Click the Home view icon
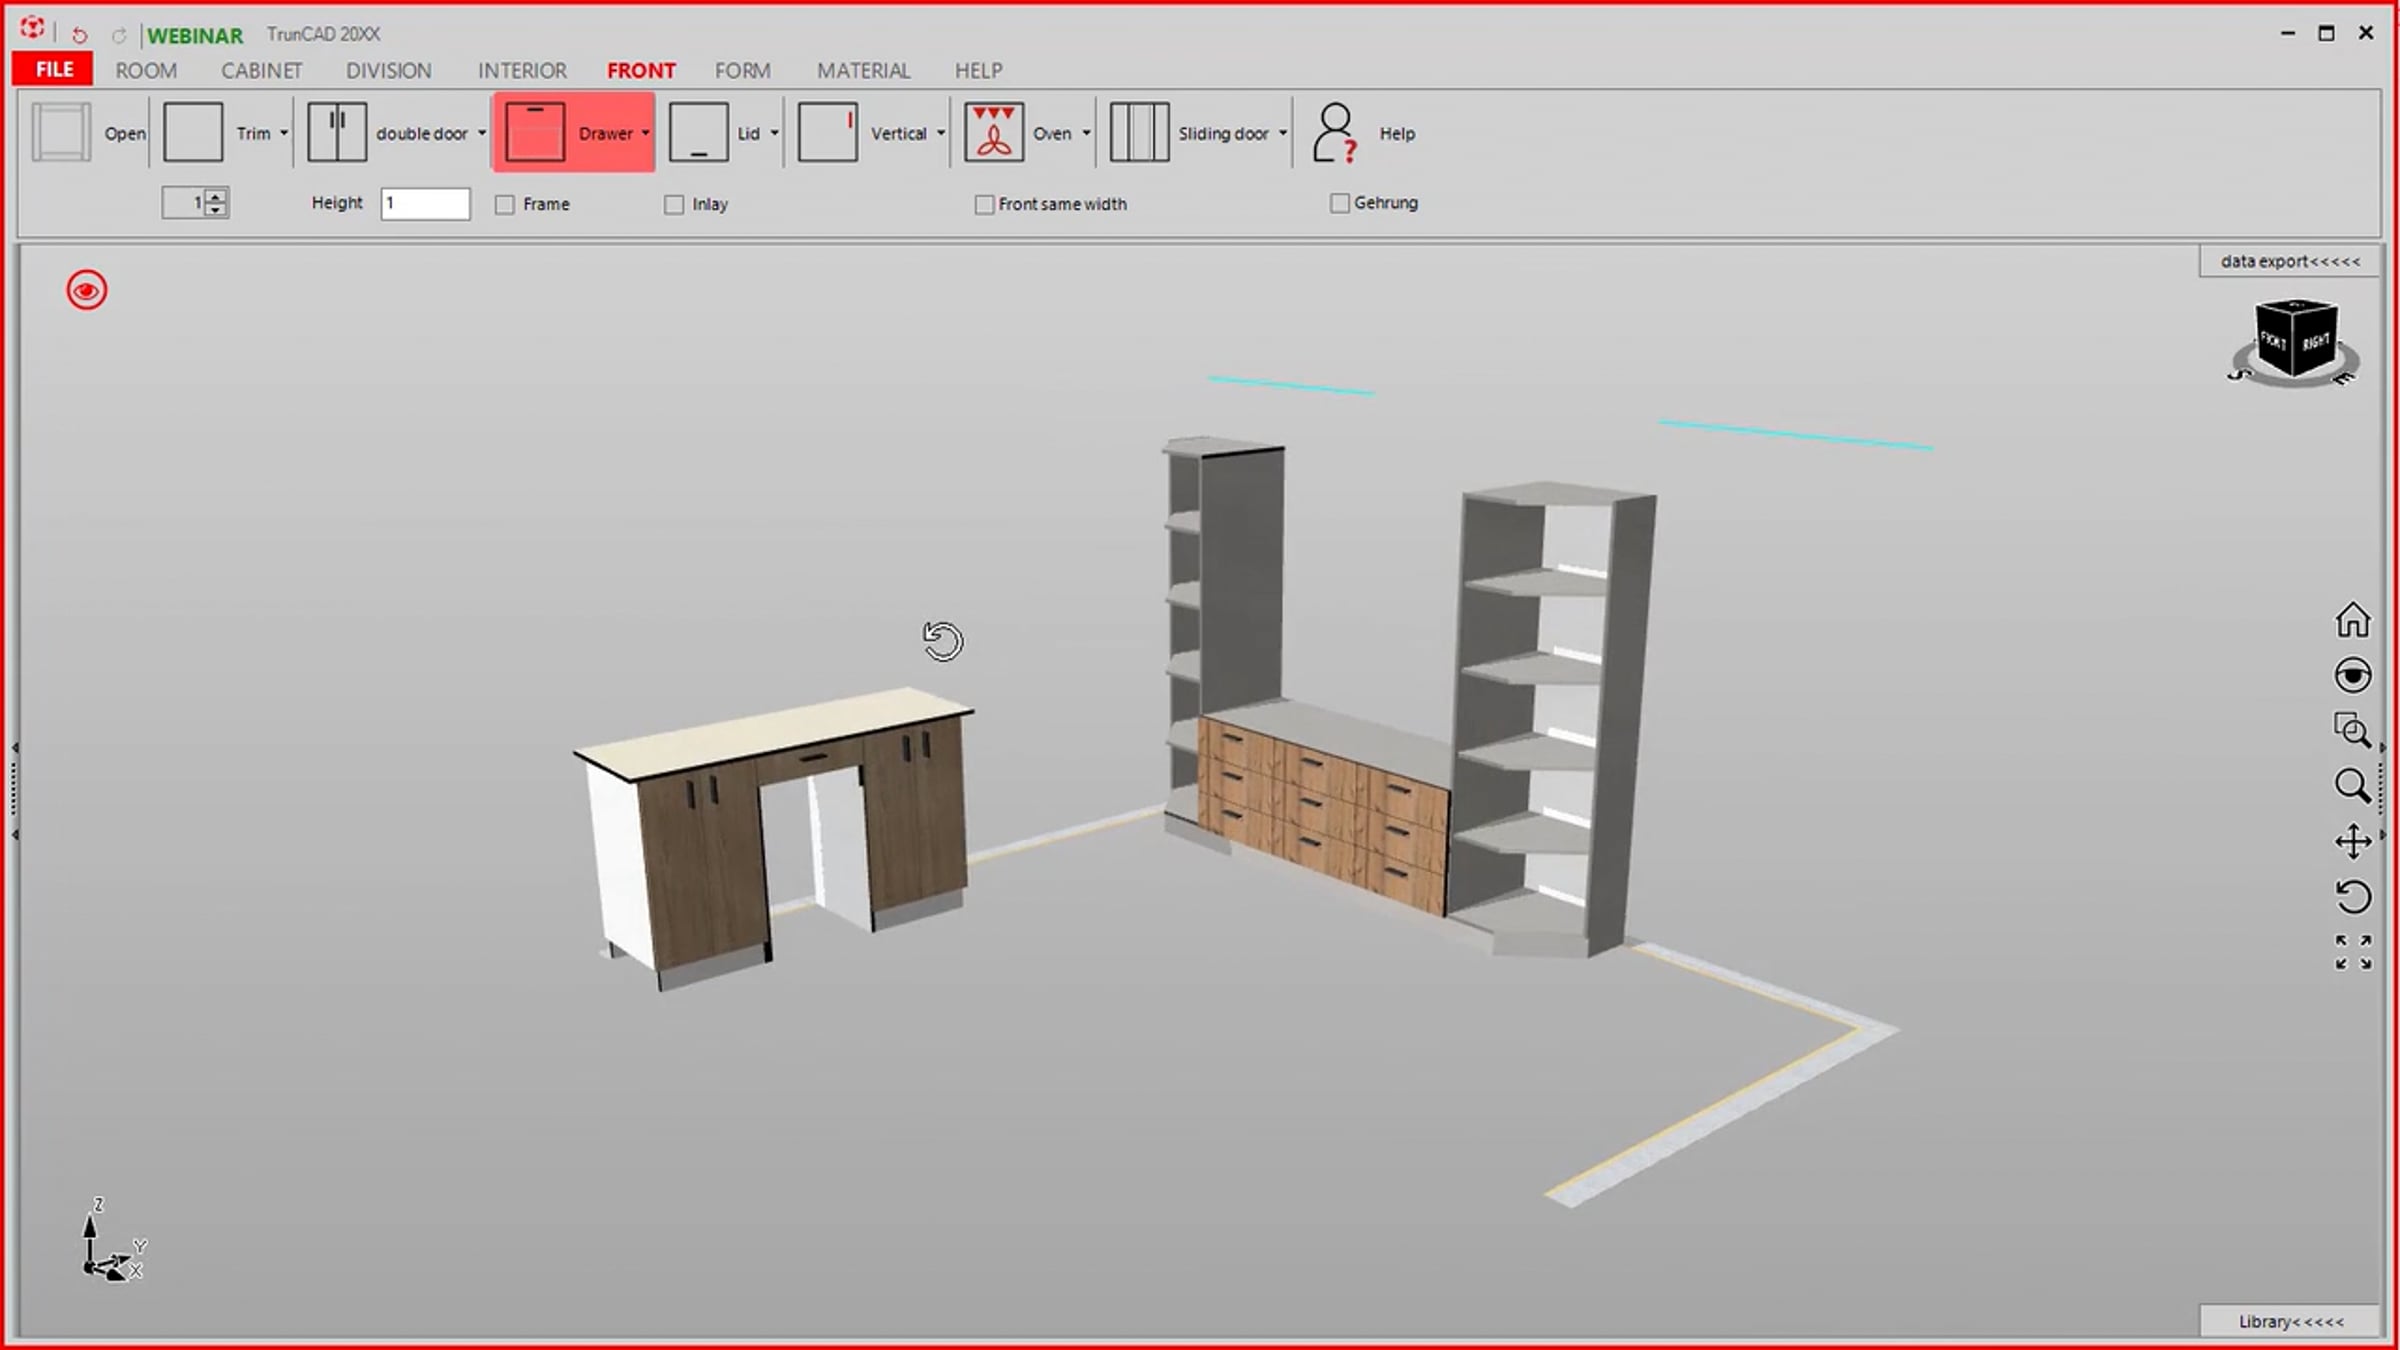The height and width of the screenshot is (1350, 2400). click(x=2352, y=620)
